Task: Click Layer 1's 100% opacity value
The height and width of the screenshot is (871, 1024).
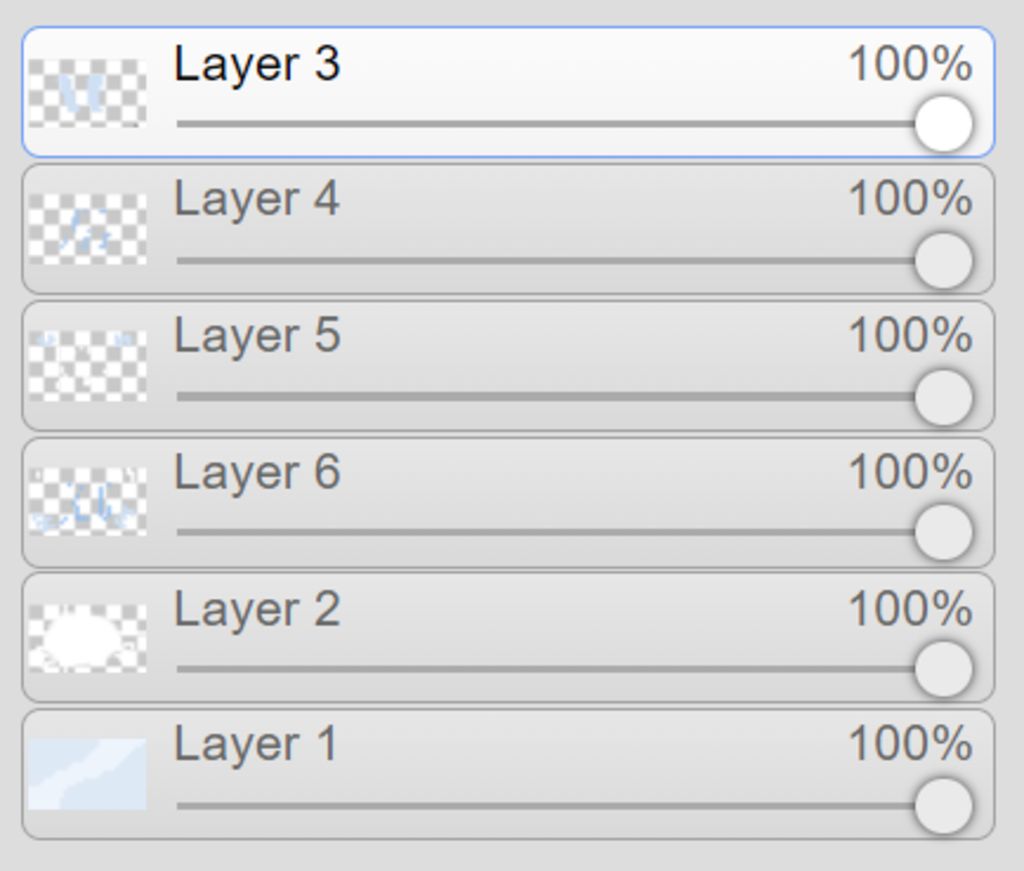Action: coord(910,744)
